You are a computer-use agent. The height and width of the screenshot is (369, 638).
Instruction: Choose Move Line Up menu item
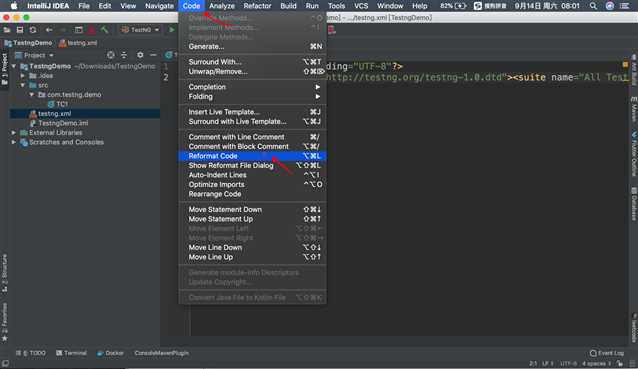(x=252, y=257)
